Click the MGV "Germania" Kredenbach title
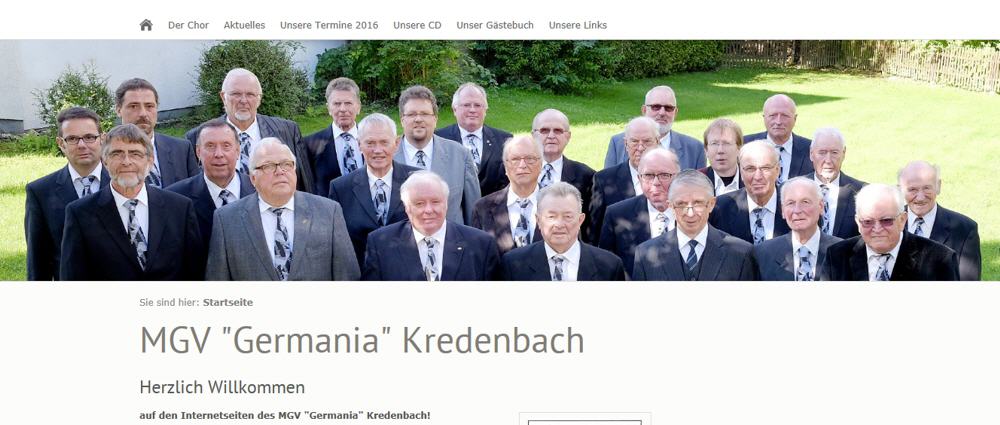The height and width of the screenshot is (425, 1000). point(362,341)
